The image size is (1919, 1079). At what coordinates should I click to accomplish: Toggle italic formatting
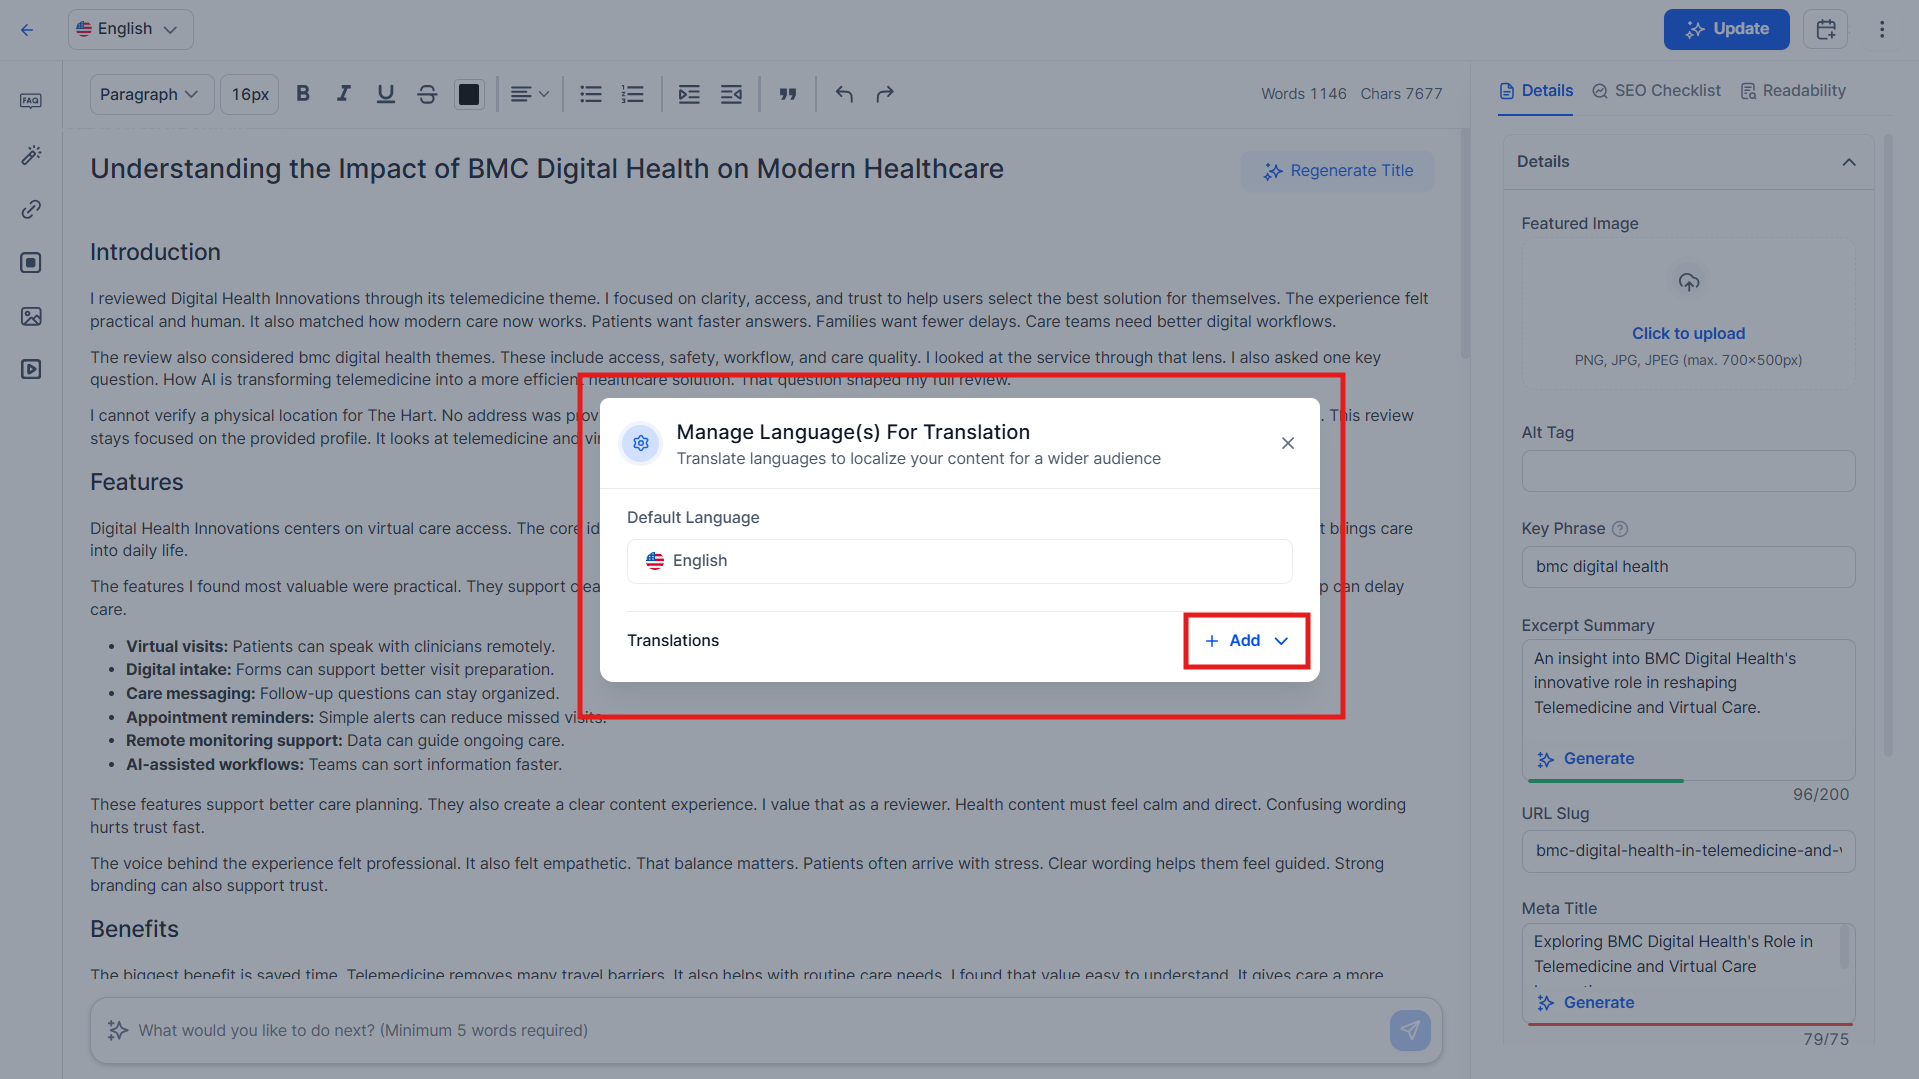[x=344, y=94]
